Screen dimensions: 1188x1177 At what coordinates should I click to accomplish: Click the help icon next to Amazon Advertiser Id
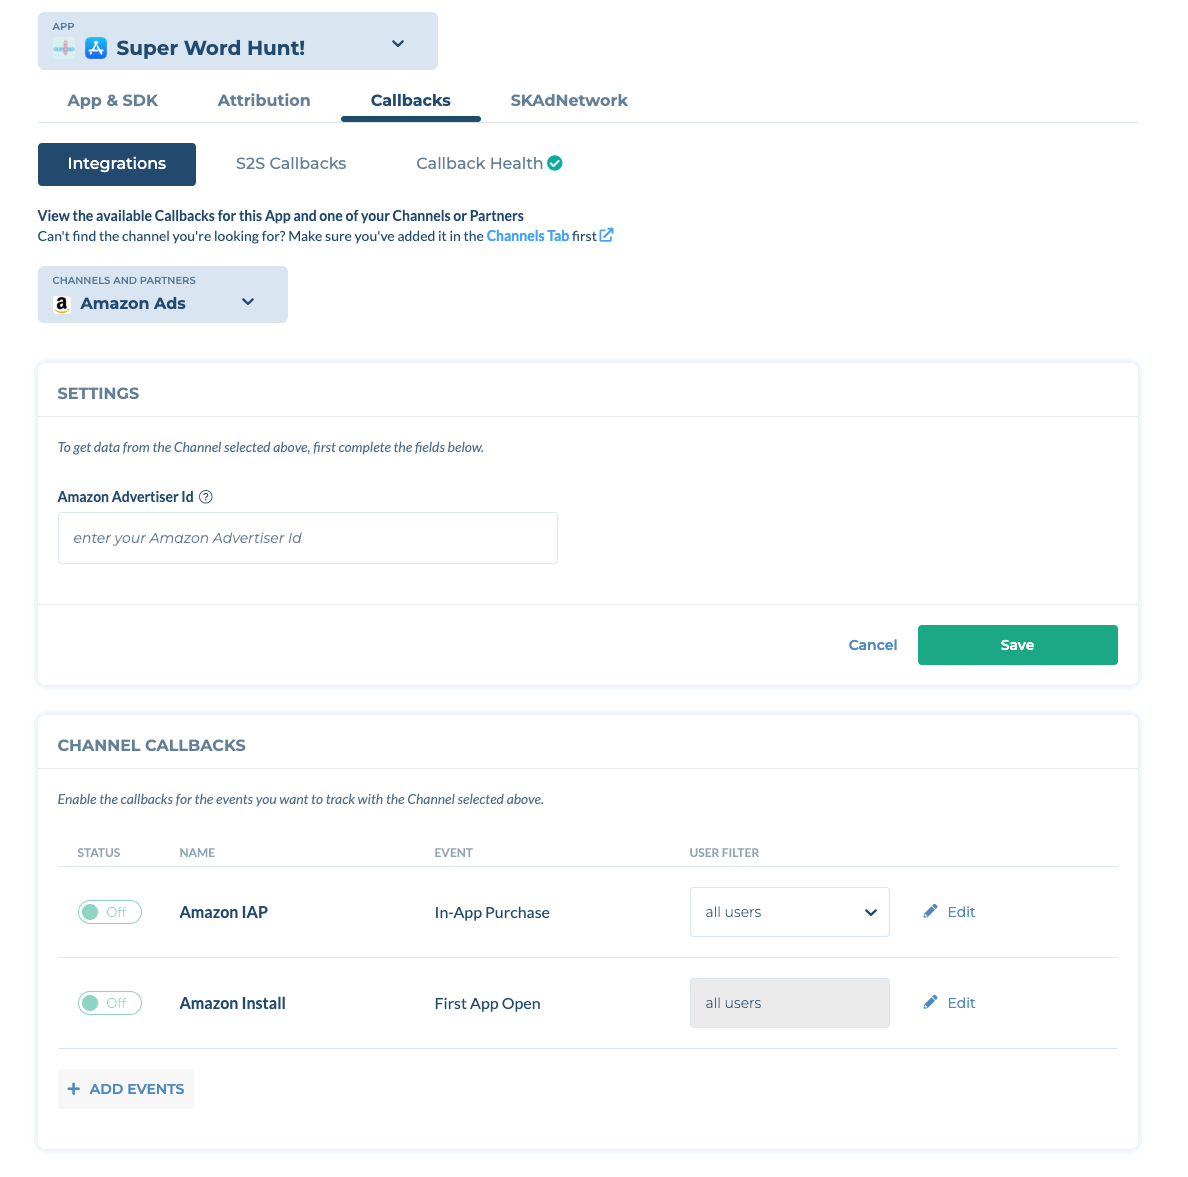click(205, 497)
